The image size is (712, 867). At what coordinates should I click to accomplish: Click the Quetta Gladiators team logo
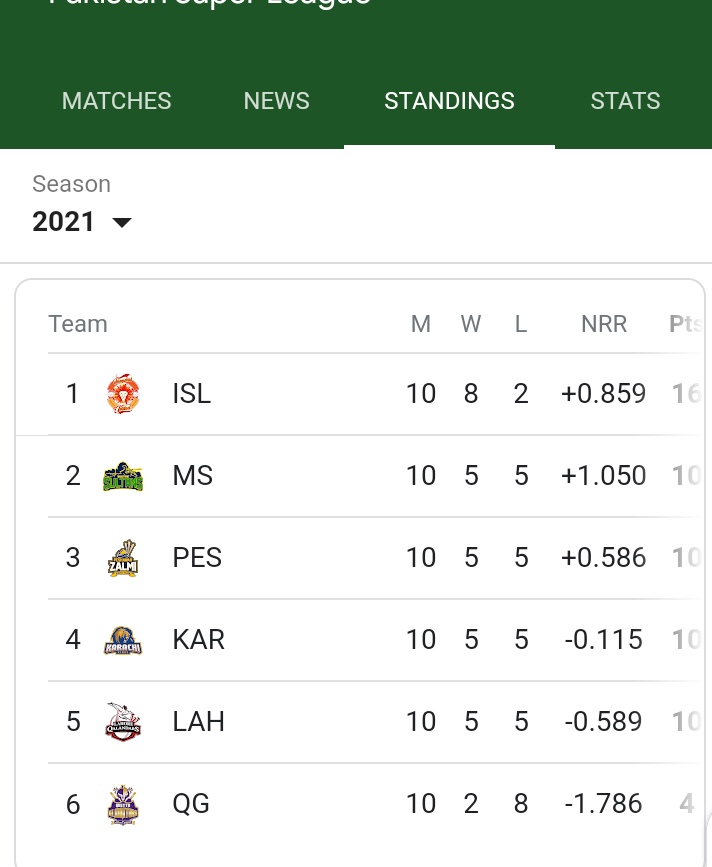[123, 805]
